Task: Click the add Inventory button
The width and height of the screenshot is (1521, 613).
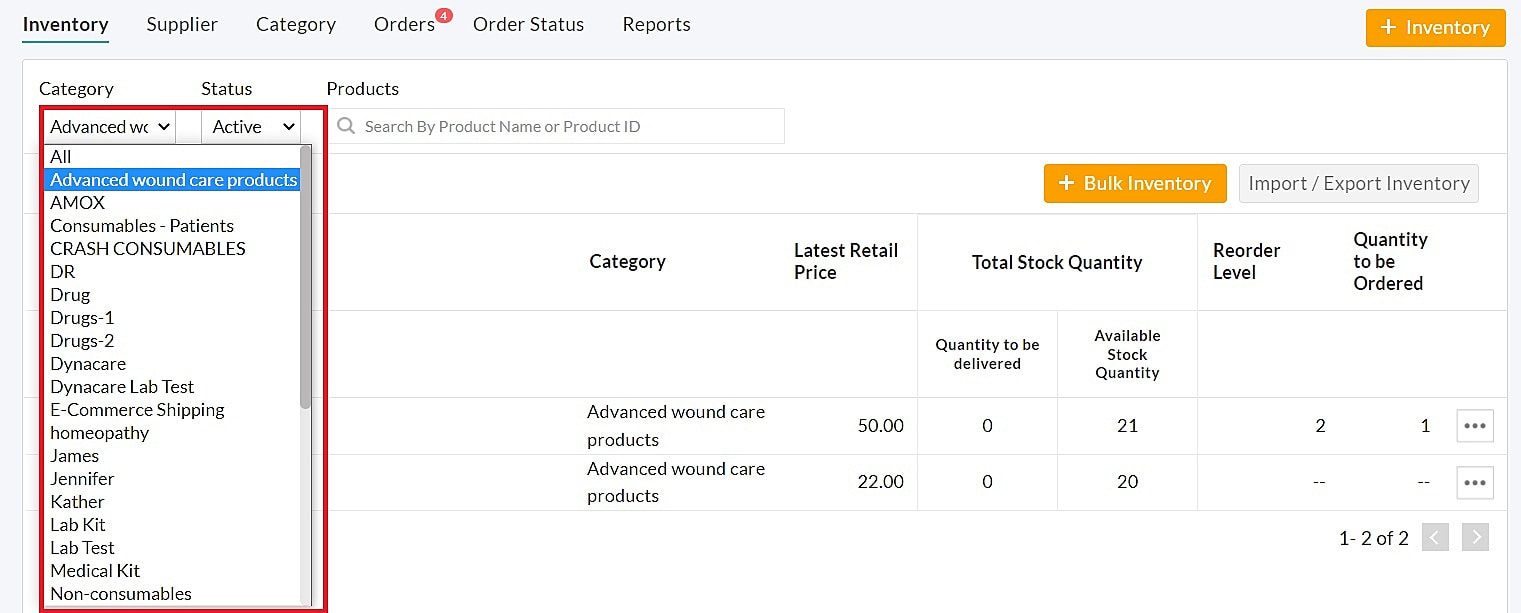Action: tap(1434, 27)
